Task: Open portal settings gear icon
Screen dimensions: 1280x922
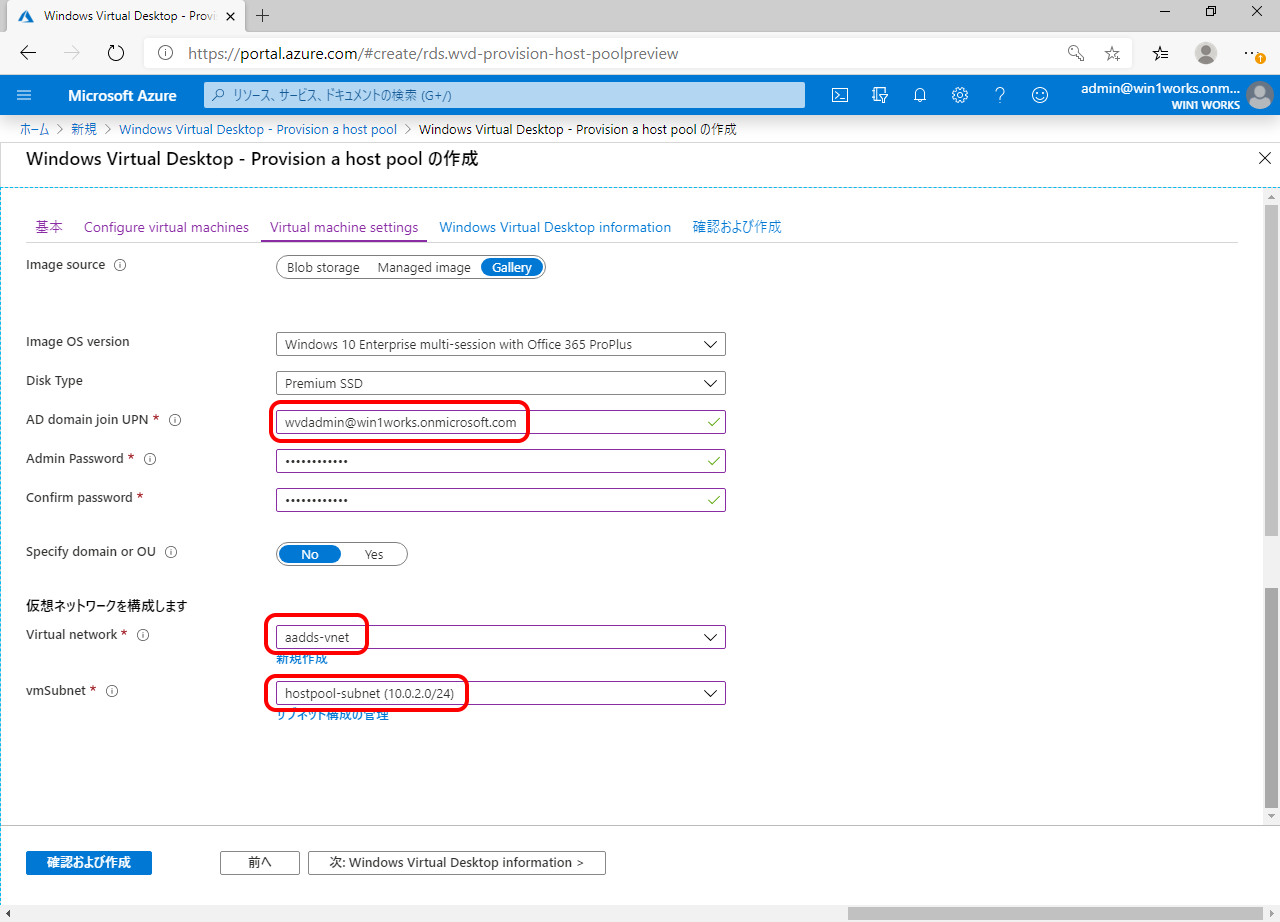Action: tap(960, 95)
